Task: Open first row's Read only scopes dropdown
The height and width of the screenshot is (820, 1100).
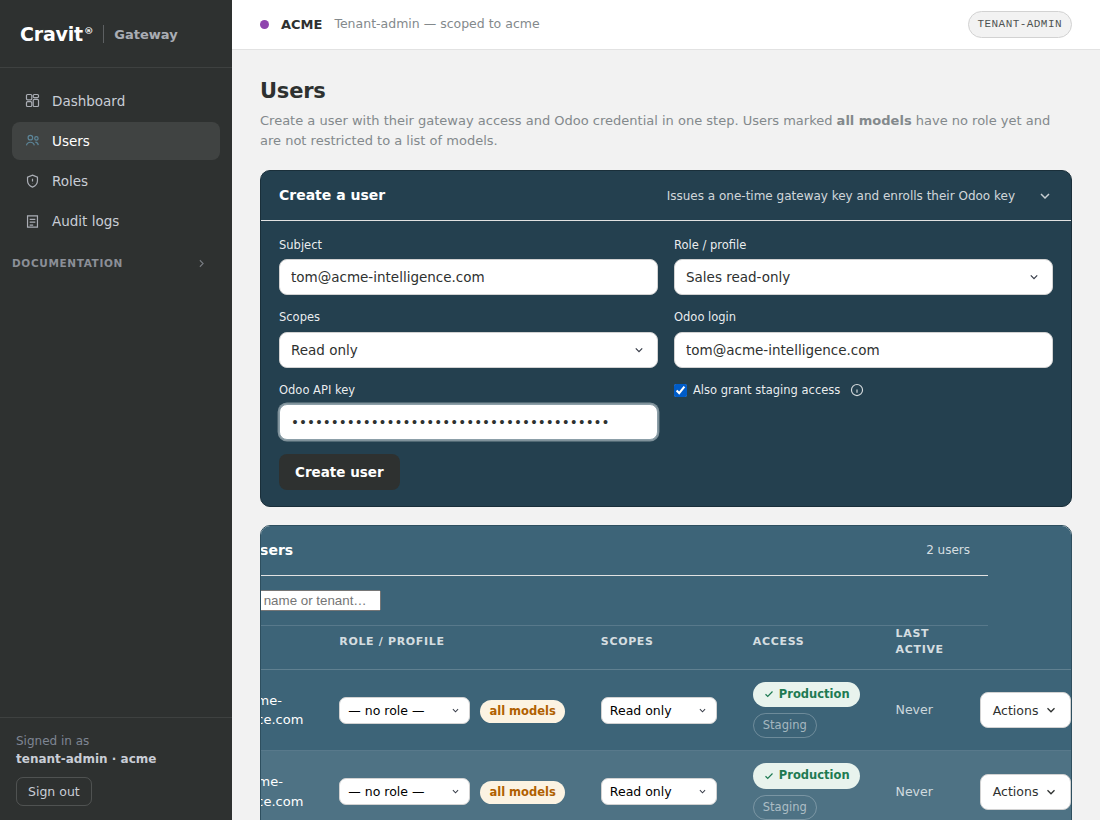Action: (658, 711)
